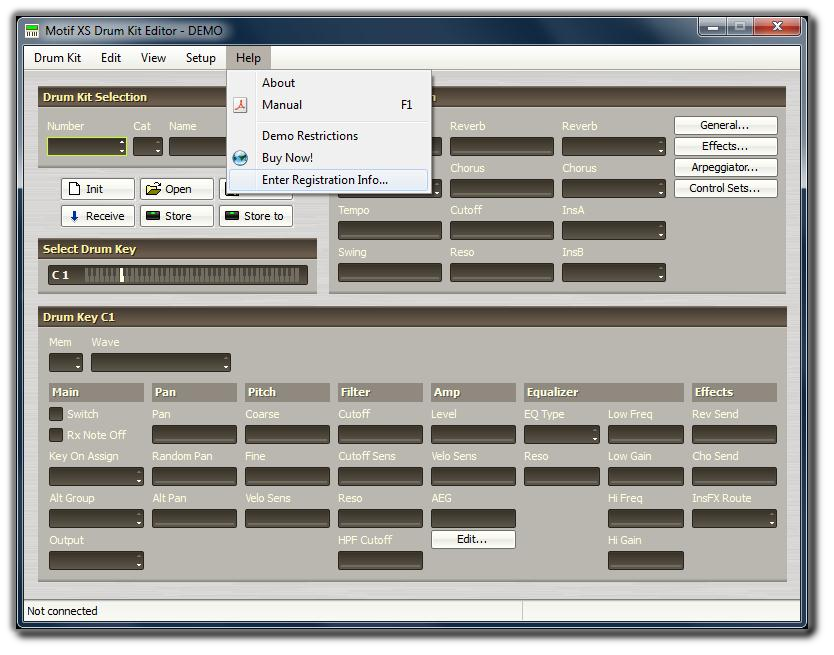Click the globe icon beside Buy Now!

coord(240,158)
